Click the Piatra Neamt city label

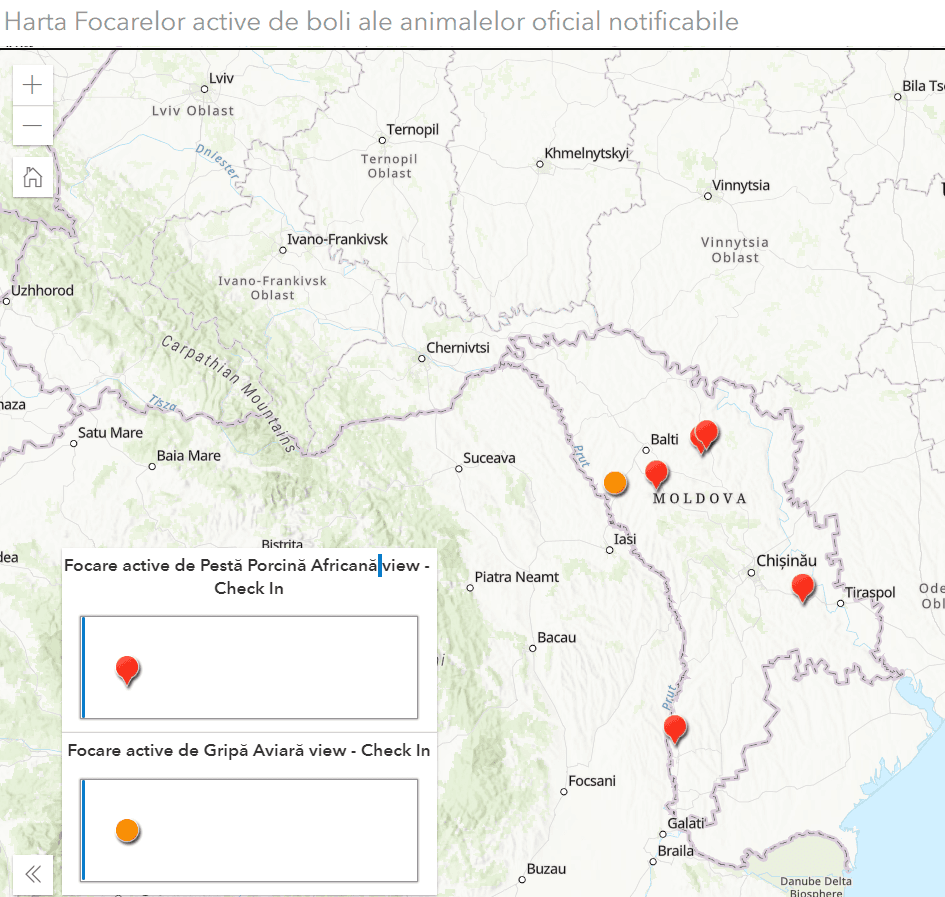(516, 577)
